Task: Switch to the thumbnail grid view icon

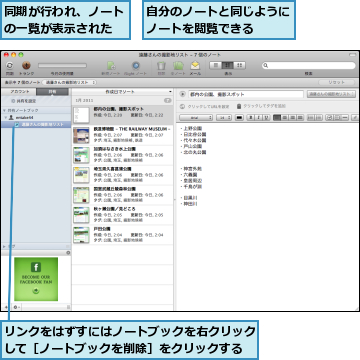Action: (x=240, y=65)
